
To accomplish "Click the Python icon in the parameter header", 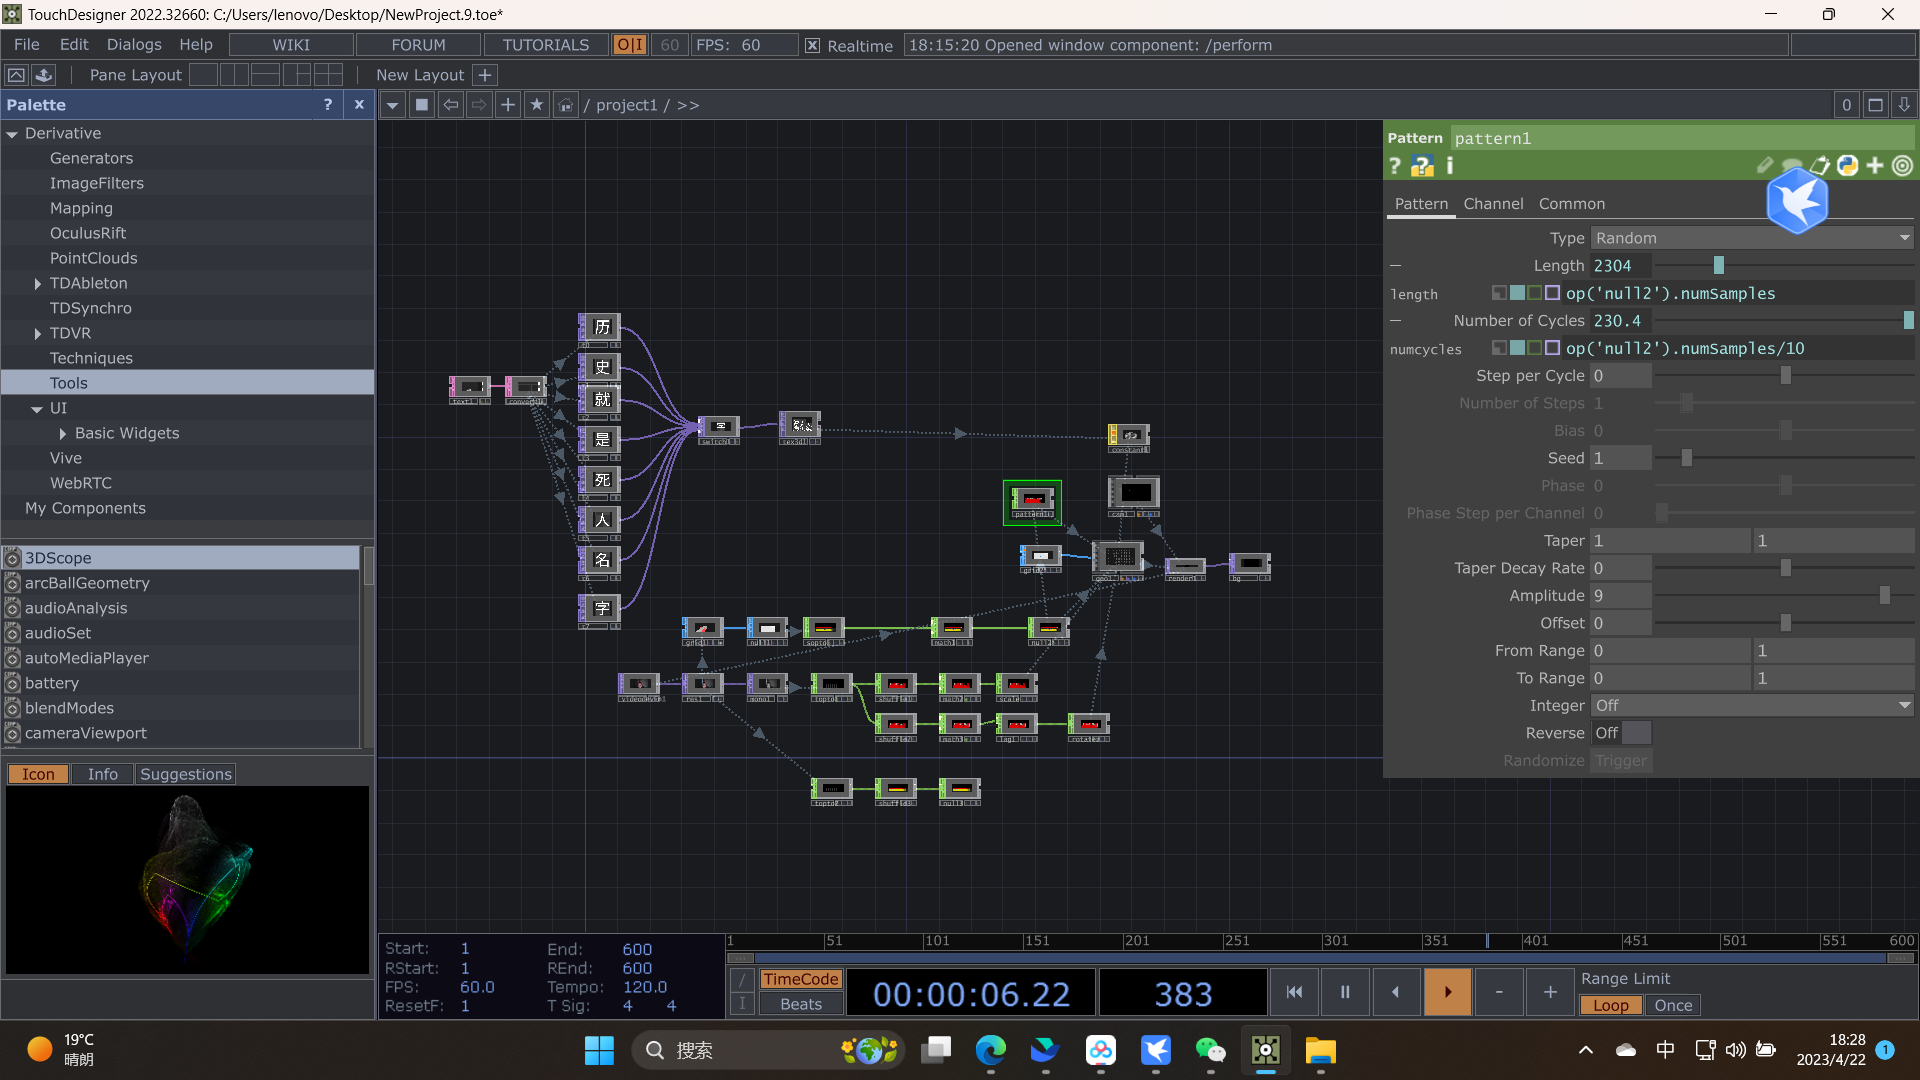I will pyautogui.click(x=1847, y=166).
